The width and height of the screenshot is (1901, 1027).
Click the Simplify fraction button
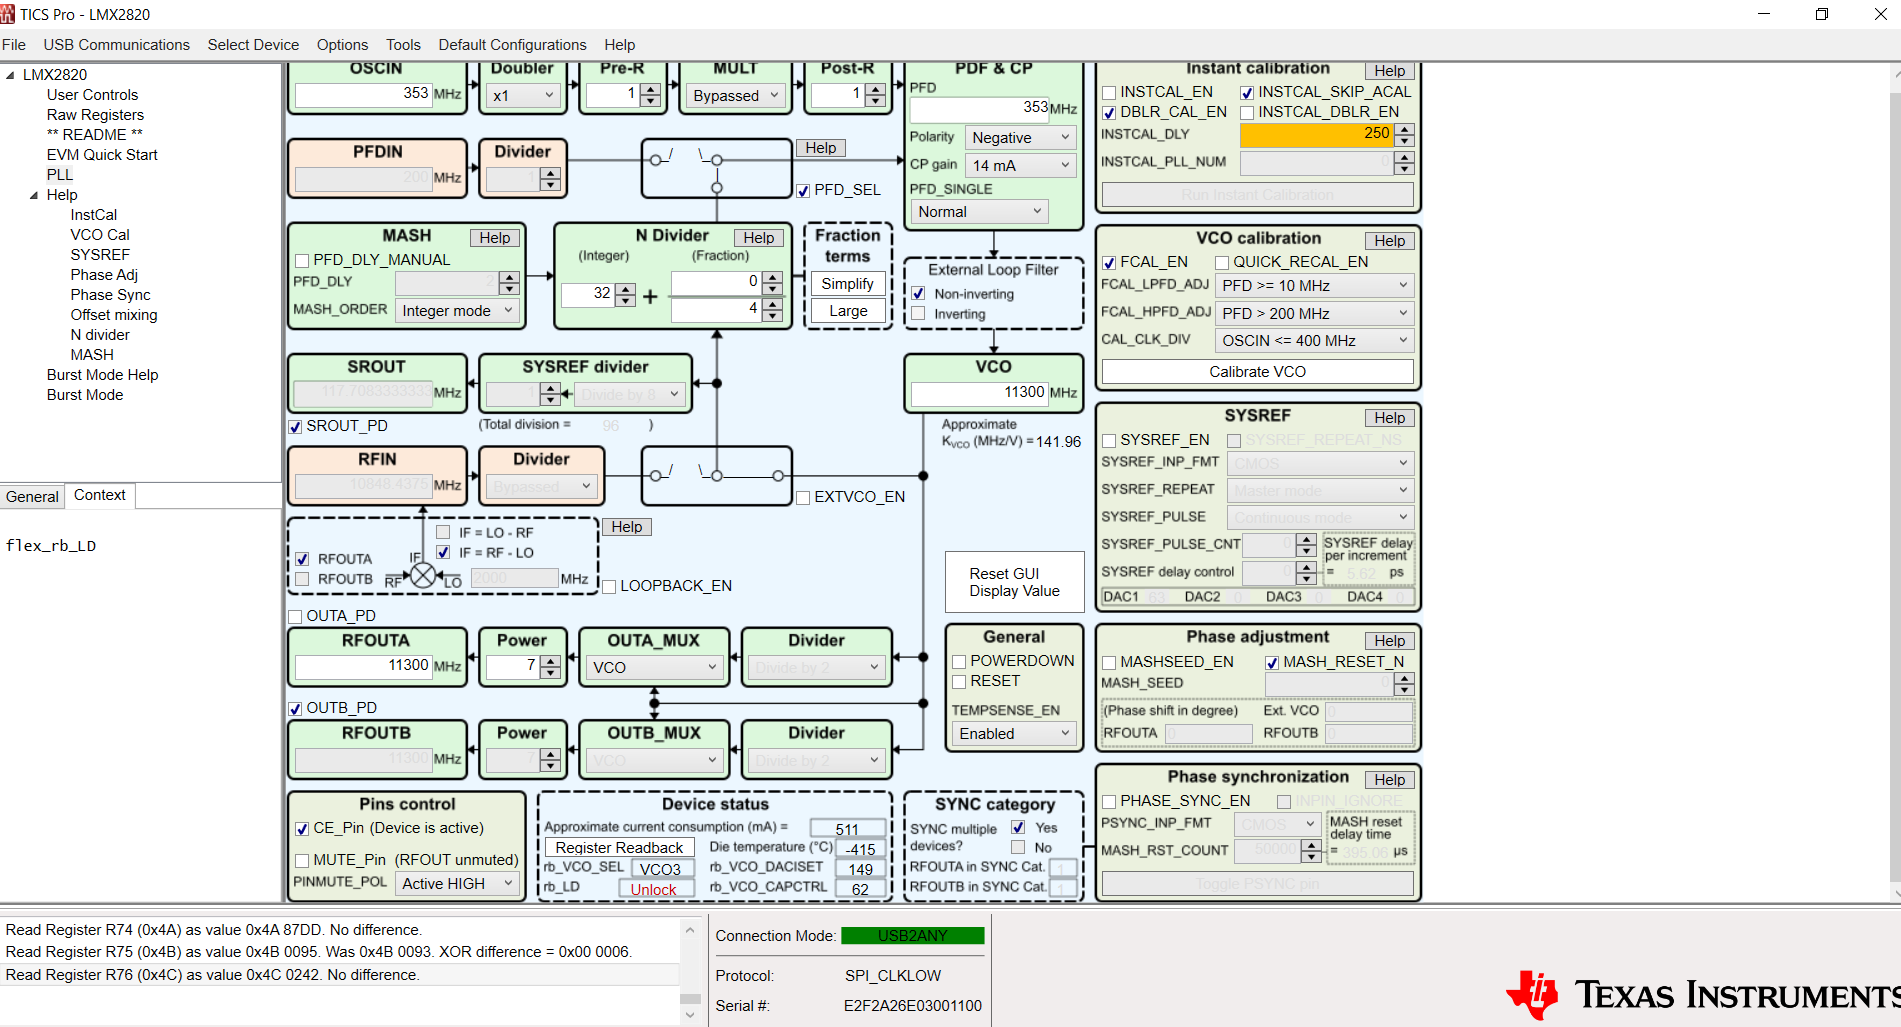coord(847,284)
